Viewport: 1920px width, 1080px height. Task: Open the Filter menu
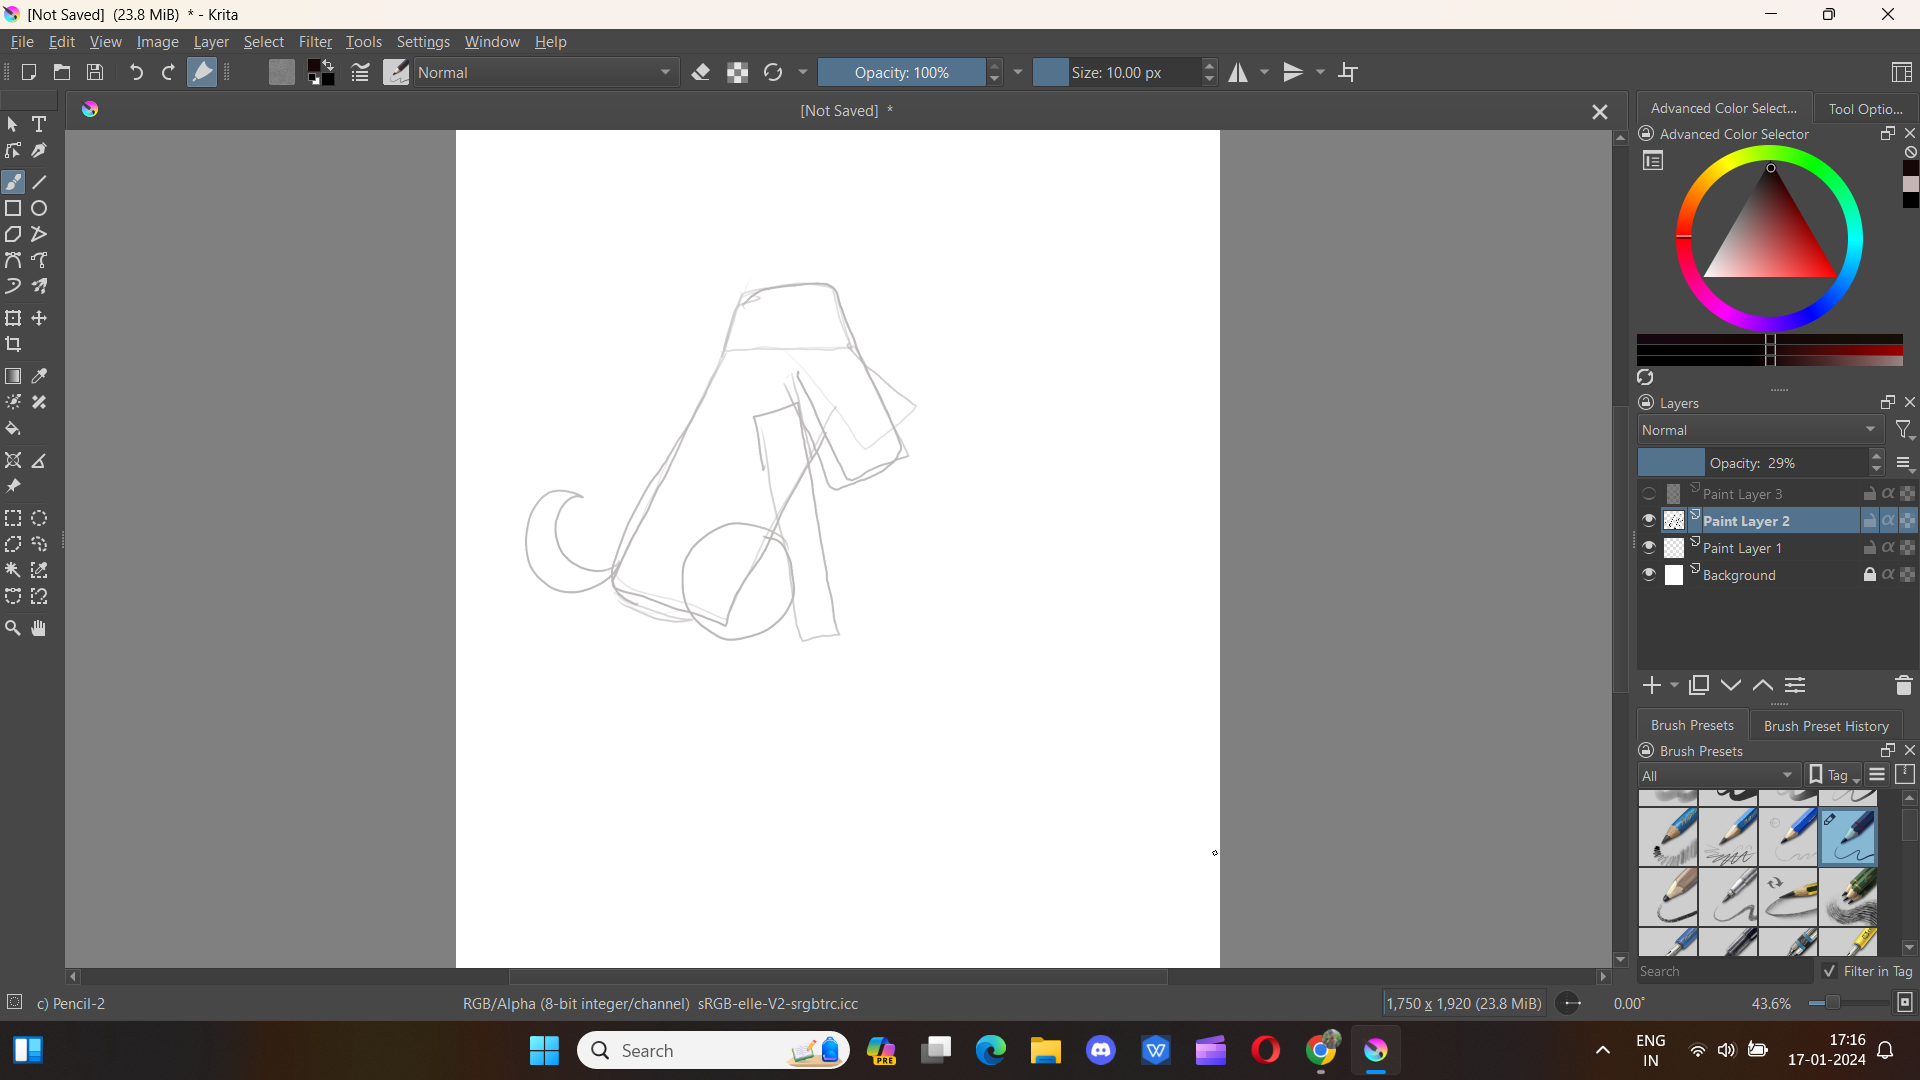(x=315, y=42)
